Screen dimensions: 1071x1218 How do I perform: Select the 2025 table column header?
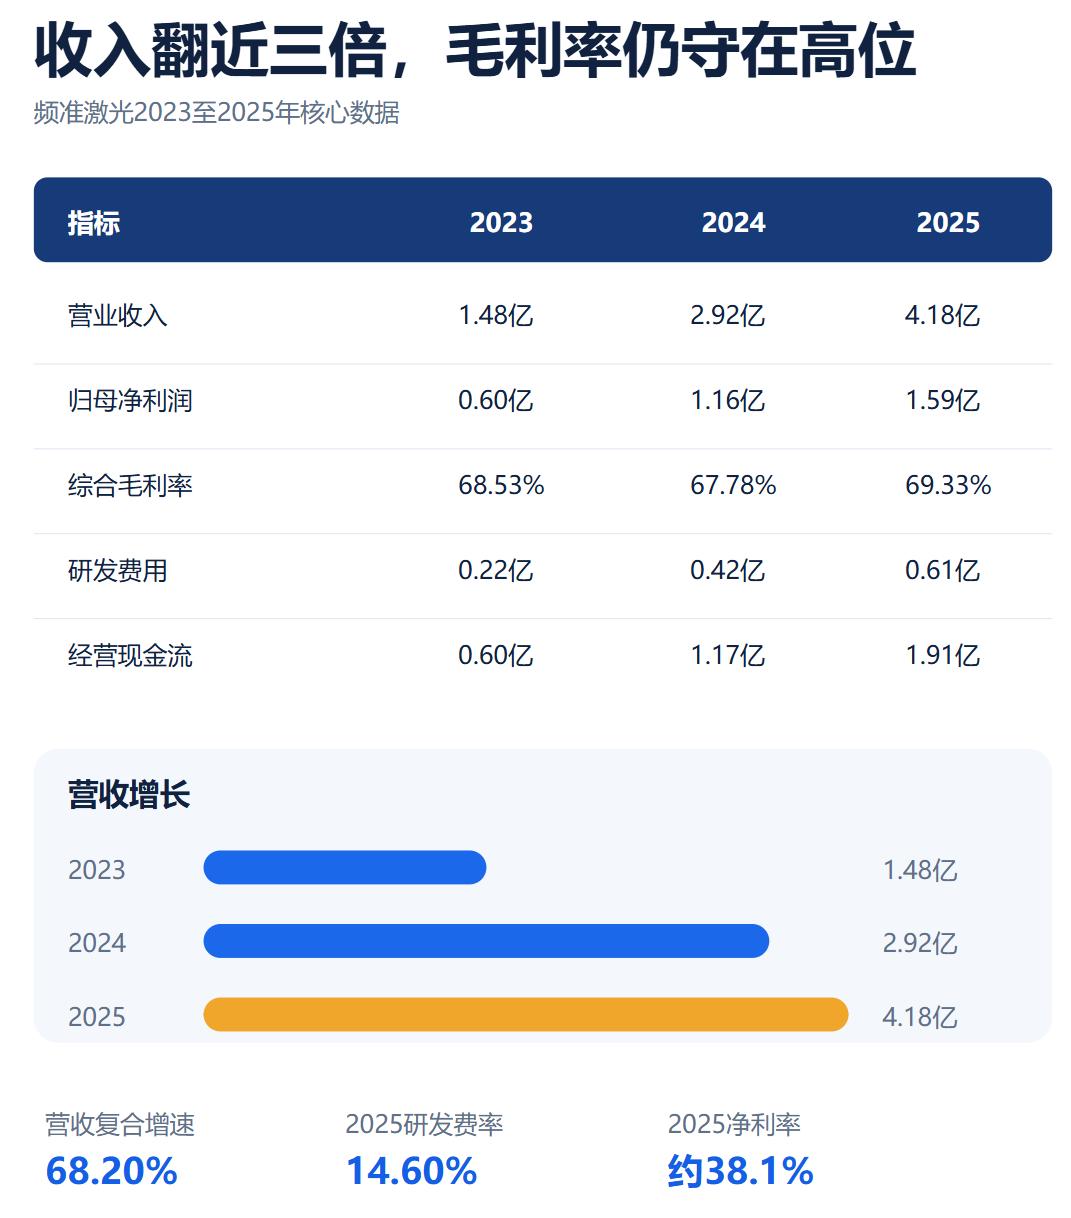tap(948, 222)
